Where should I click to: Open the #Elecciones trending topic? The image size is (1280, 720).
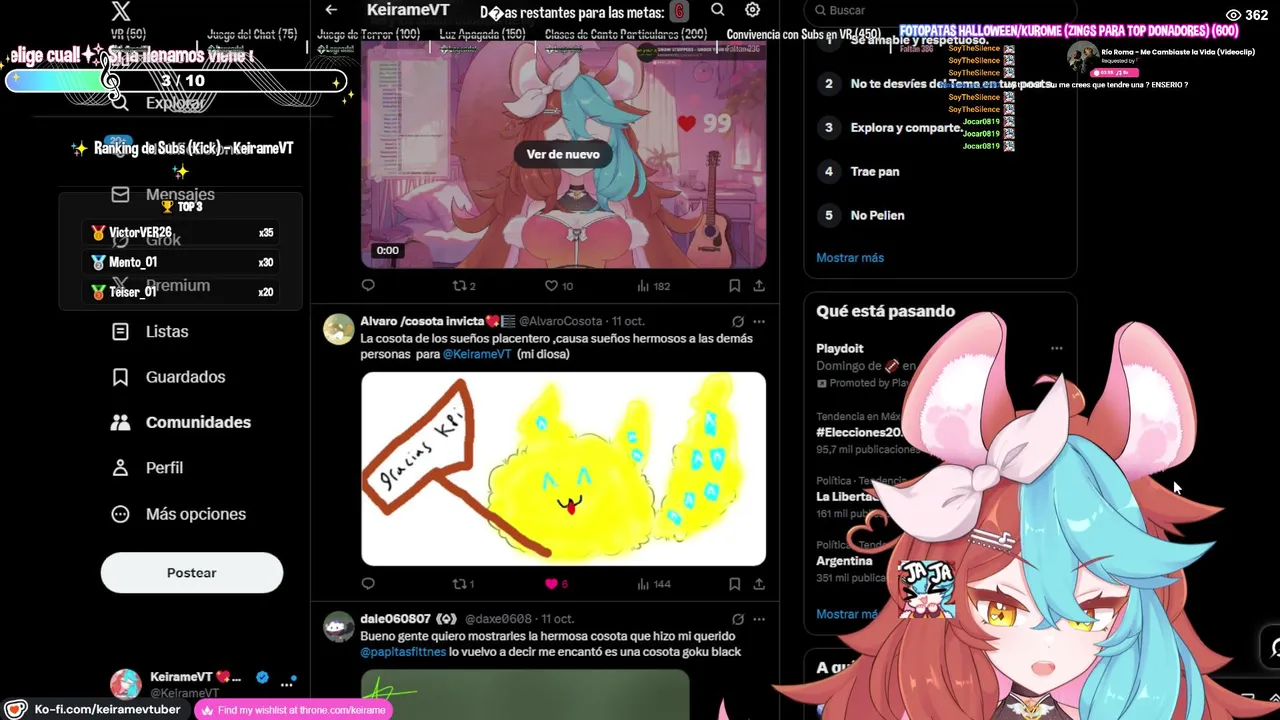860,432
